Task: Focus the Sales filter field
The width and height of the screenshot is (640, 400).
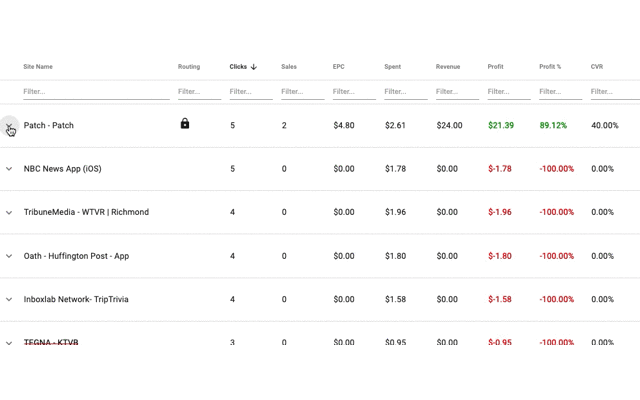Action: click(303, 92)
